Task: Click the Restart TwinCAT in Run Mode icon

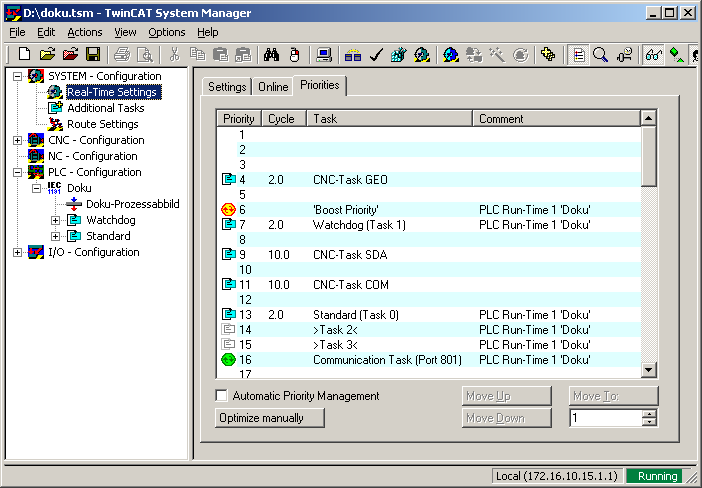Action: 421,55
